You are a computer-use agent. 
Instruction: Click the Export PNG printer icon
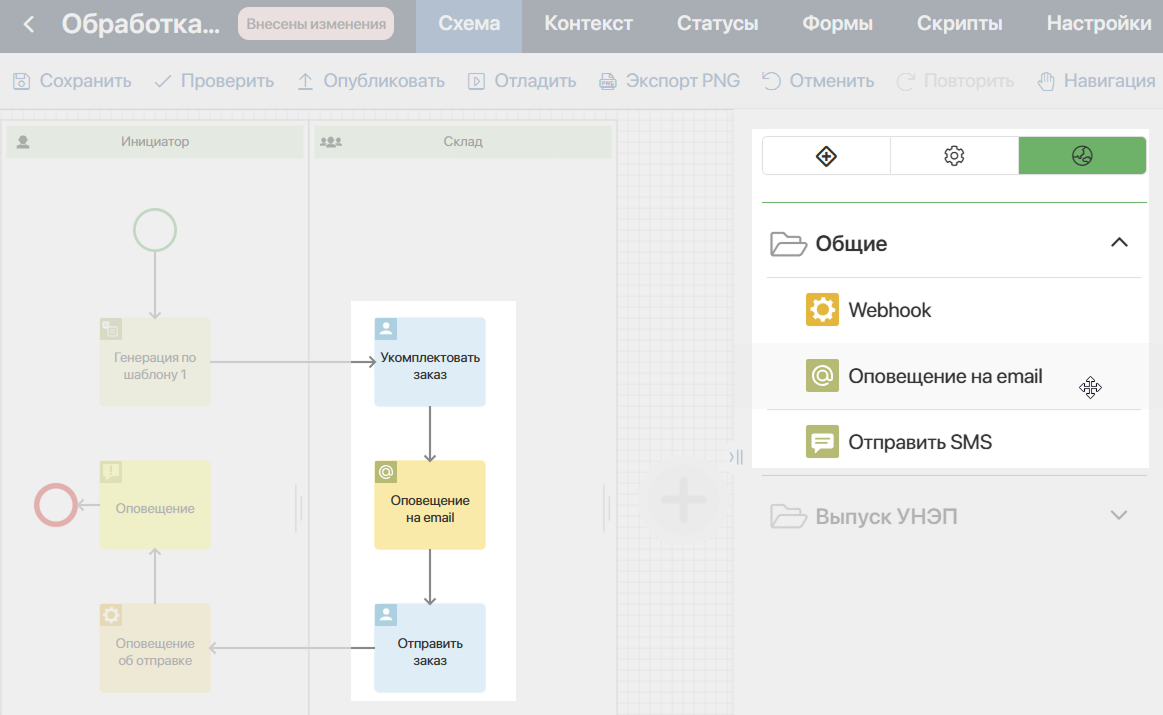[x=607, y=81]
